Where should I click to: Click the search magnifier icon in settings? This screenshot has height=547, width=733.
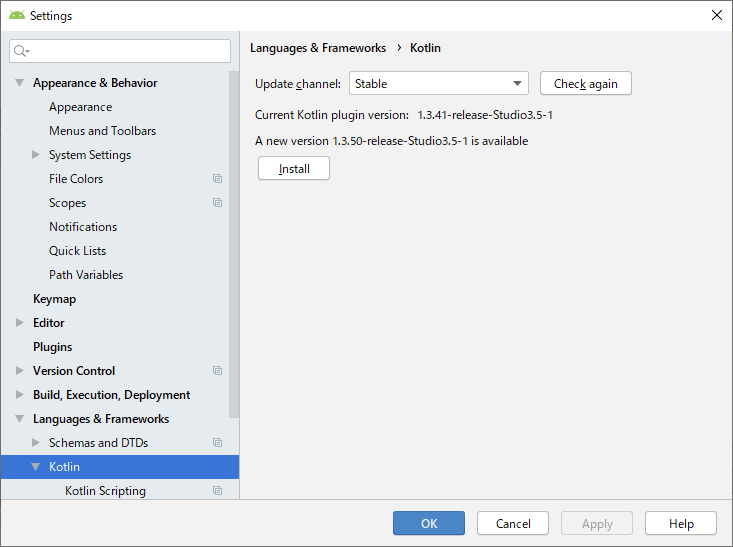[21, 51]
